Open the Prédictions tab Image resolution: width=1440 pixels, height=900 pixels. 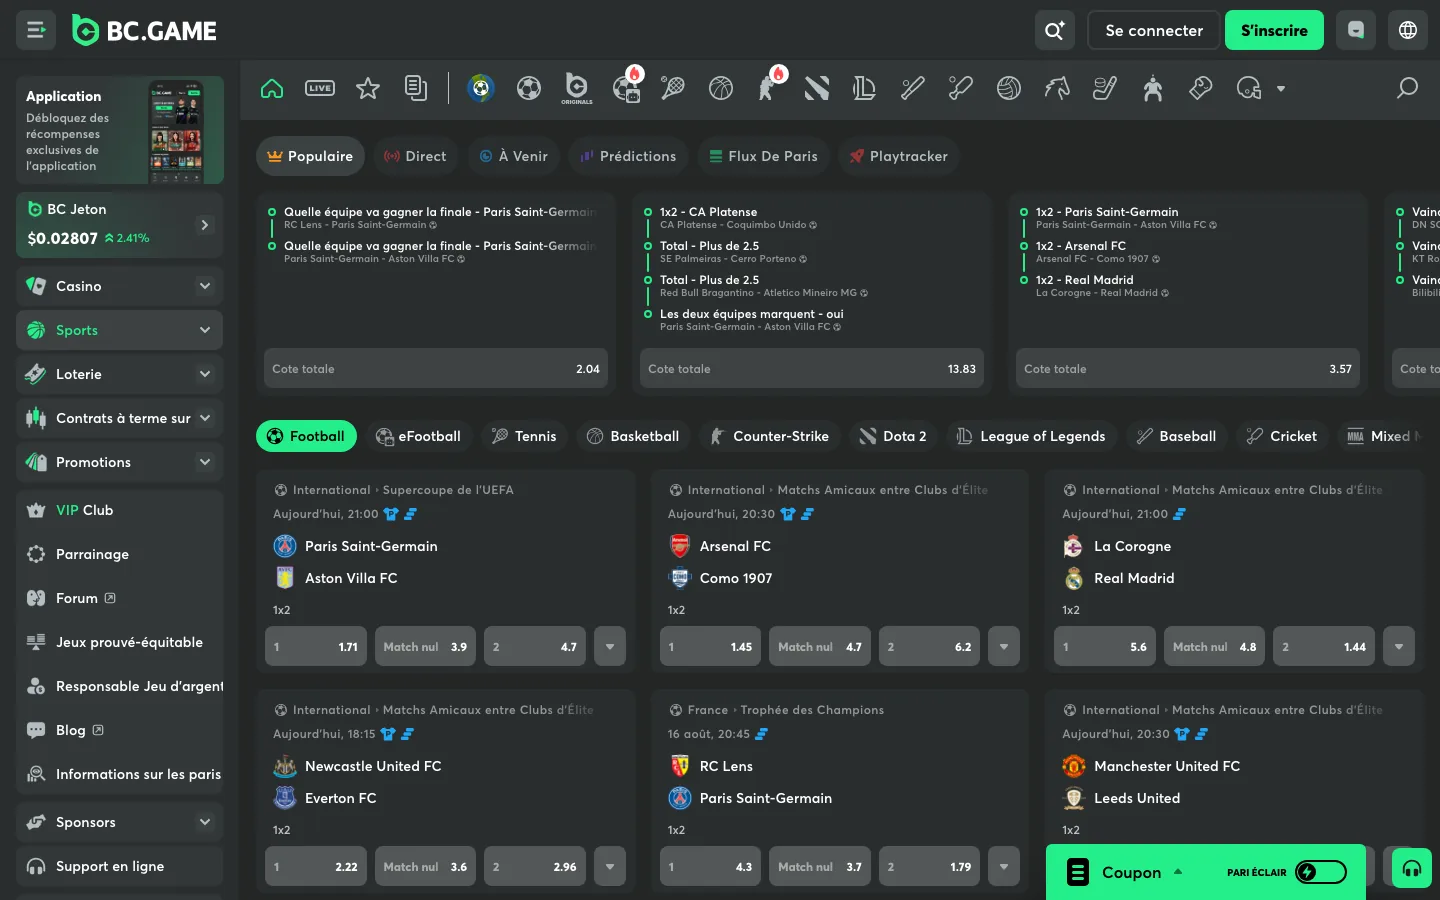point(628,156)
